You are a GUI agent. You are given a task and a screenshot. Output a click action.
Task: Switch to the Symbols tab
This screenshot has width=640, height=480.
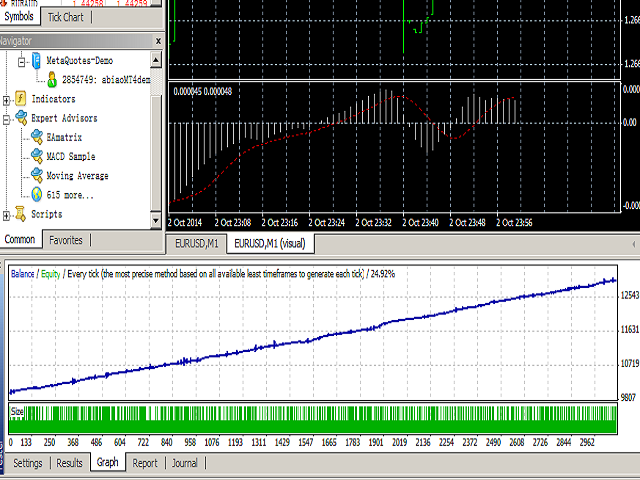19,16
